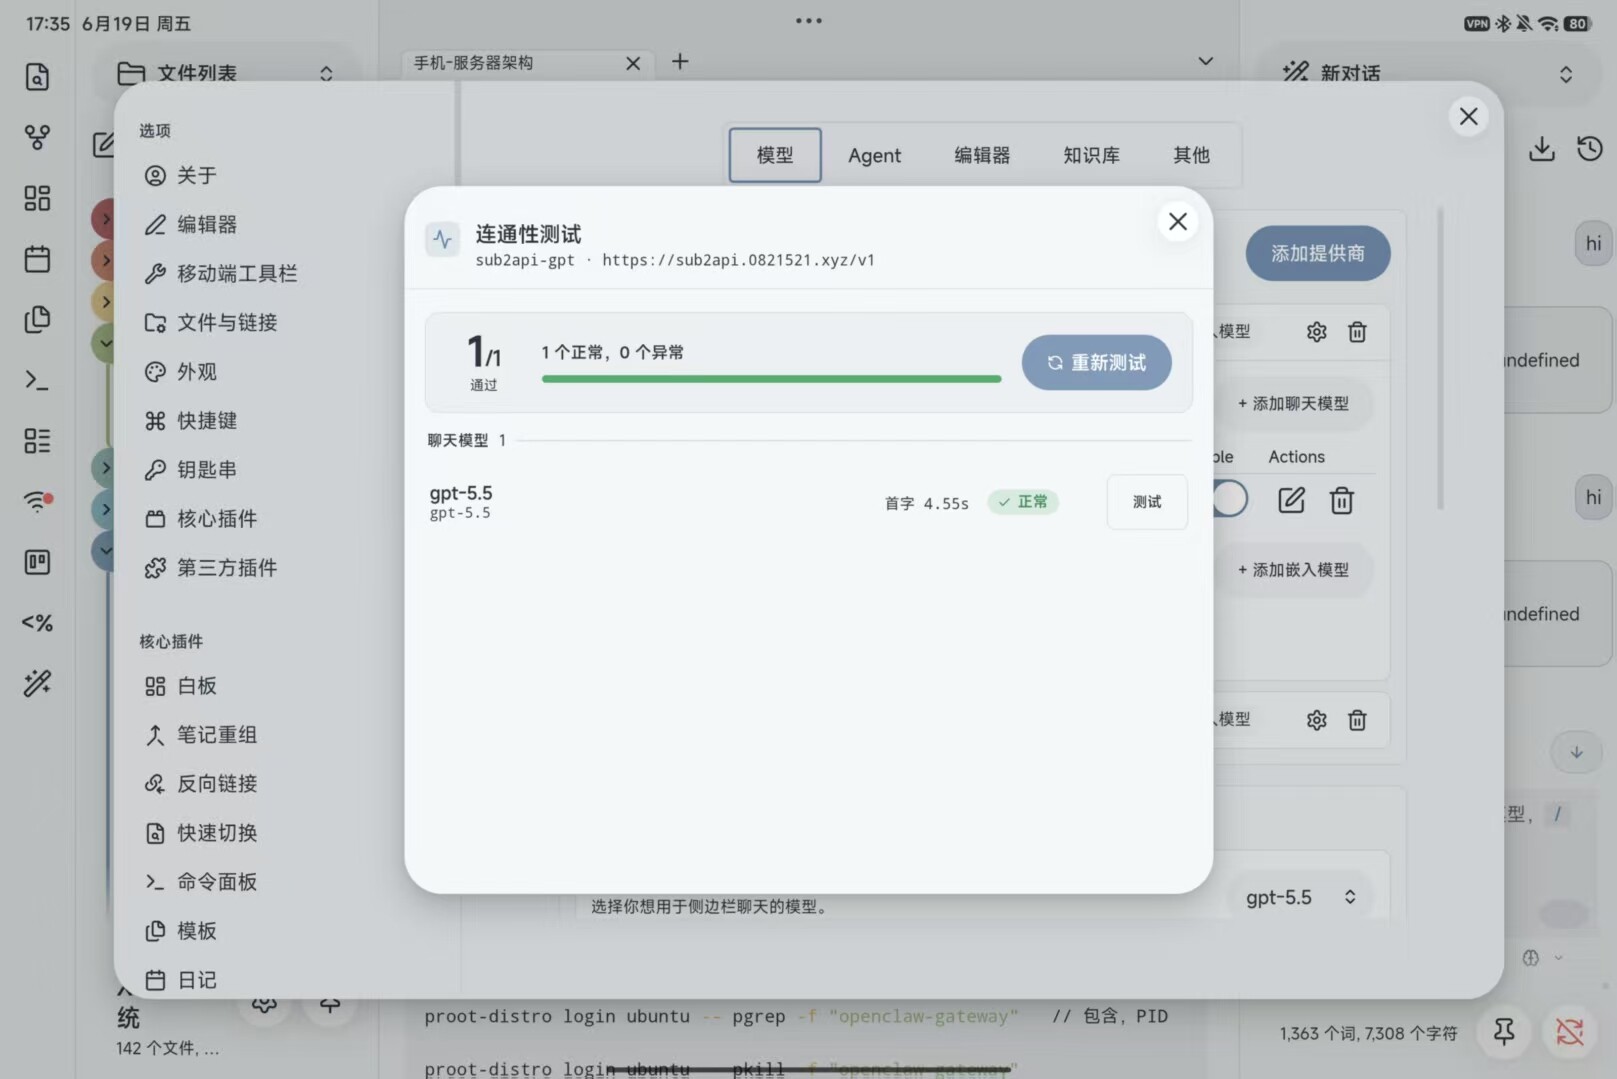Screen dimensions: 1617x1079
Task: Open the 知识库 settings tab
Action: (x=1091, y=155)
